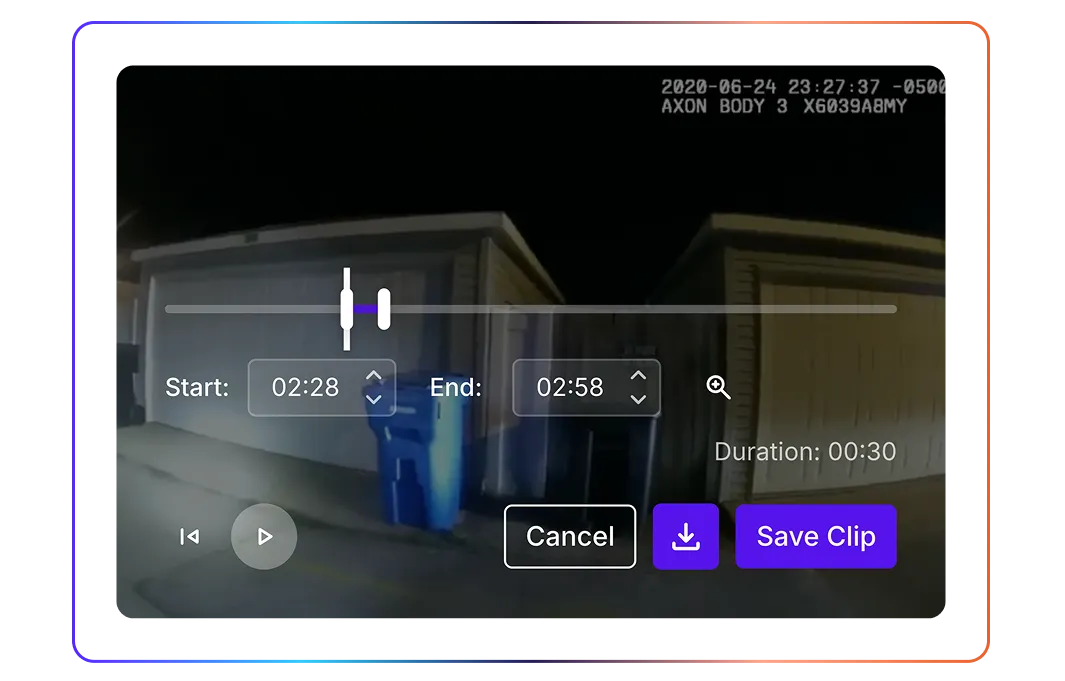Decrease the Start time with the down arrow

point(374,399)
